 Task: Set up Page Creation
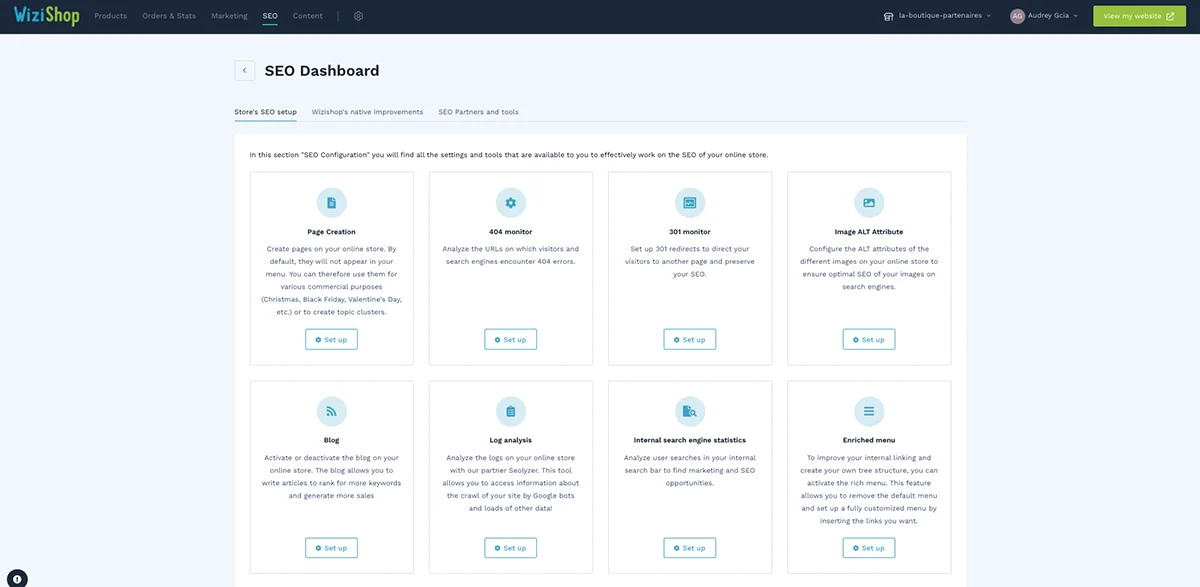(331, 339)
